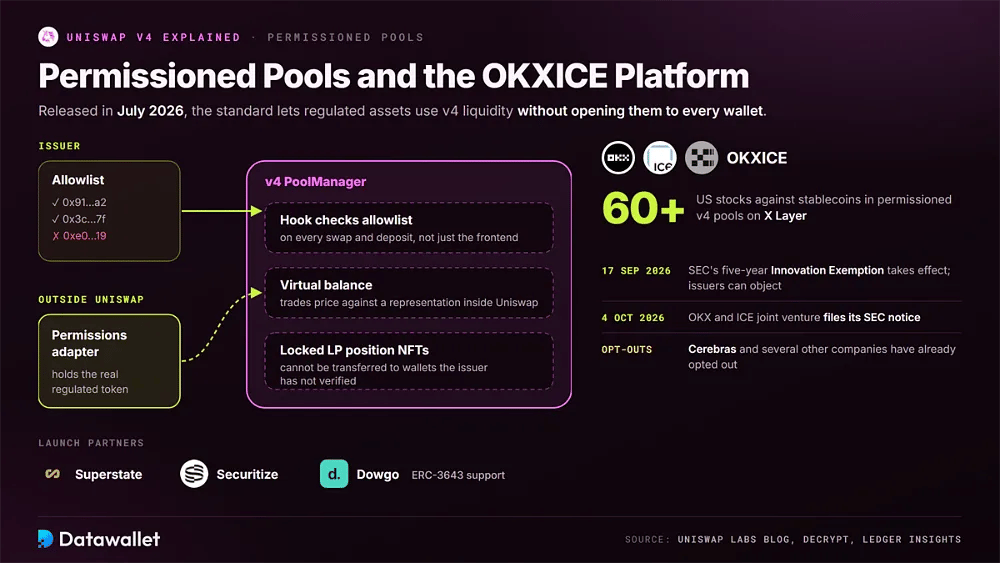The image size is (1000, 563).
Task: Click the 'Securitize' partner name
Action: point(247,474)
